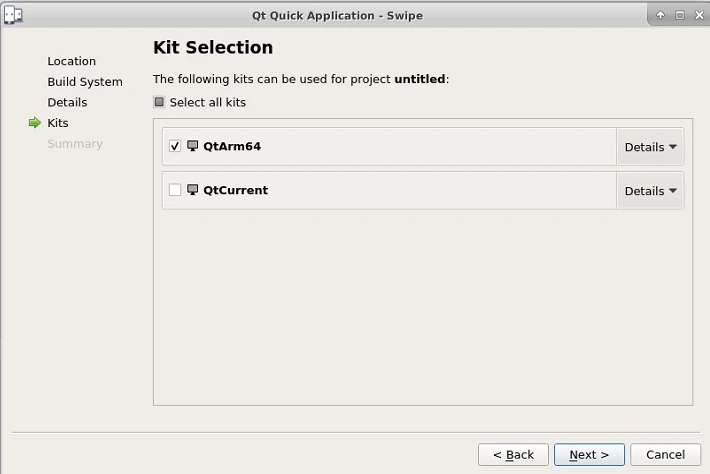Image resolution: width=710 pixels, height=474 pixels.
Task: Go back with the Back button
Action: (x=513, y=455)
